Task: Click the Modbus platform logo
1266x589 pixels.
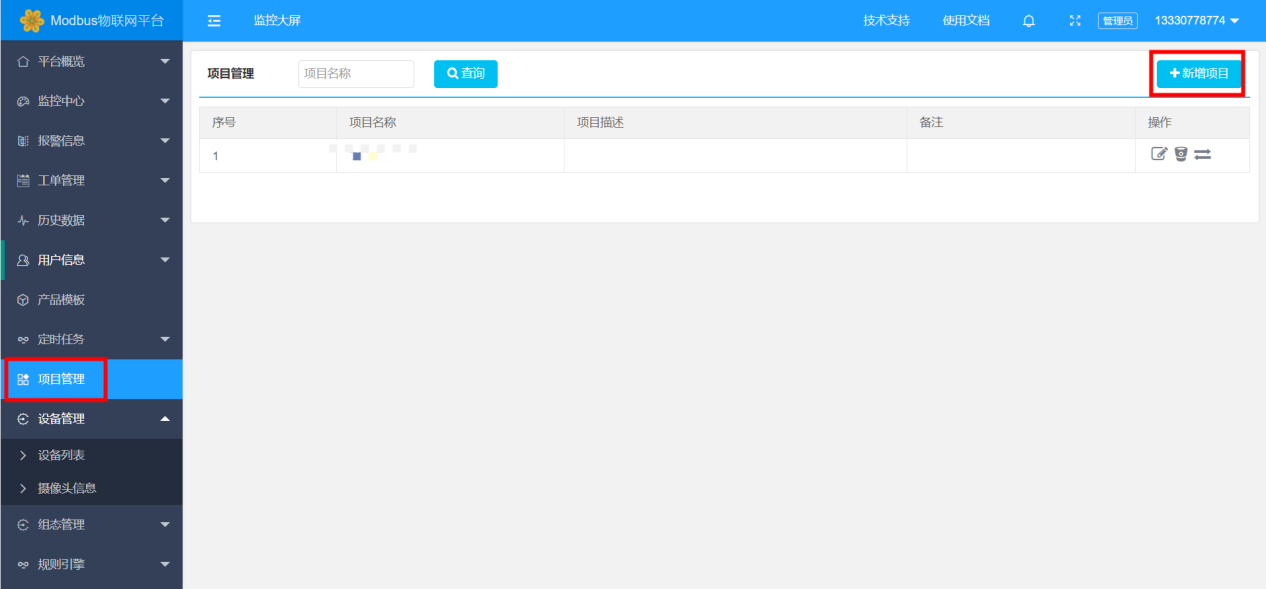Action: click(33, 21)
